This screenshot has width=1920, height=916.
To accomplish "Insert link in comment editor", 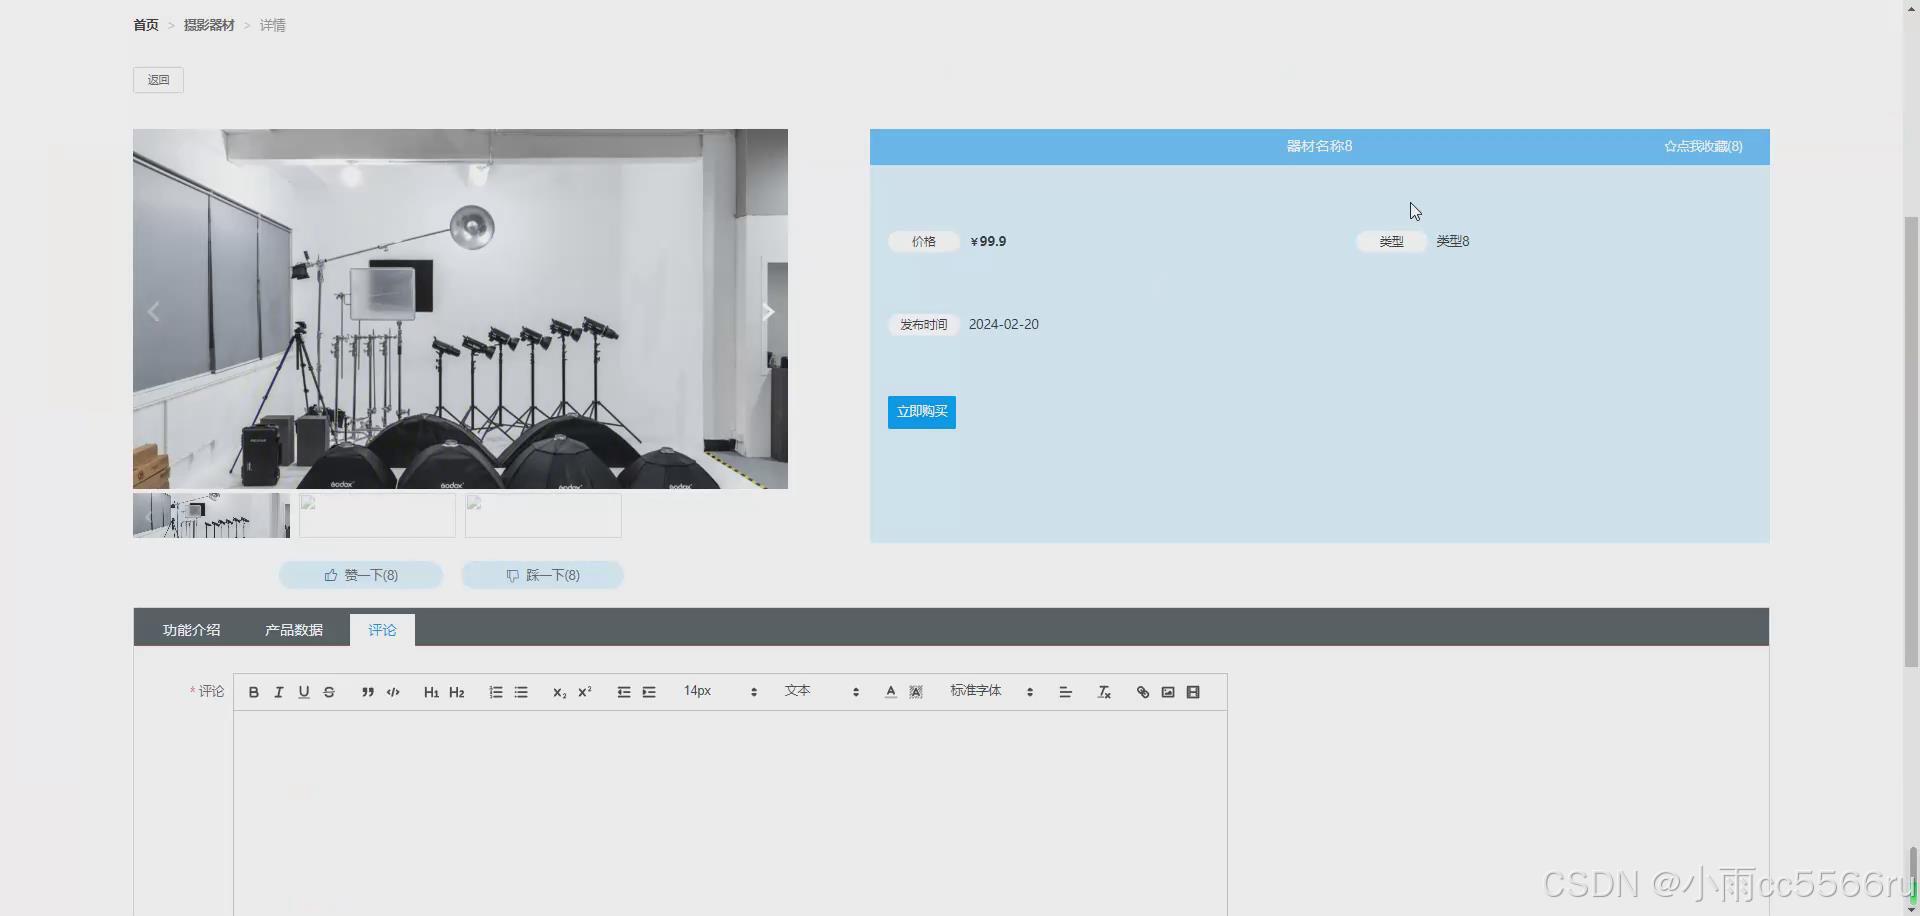I will [1143, 692].
